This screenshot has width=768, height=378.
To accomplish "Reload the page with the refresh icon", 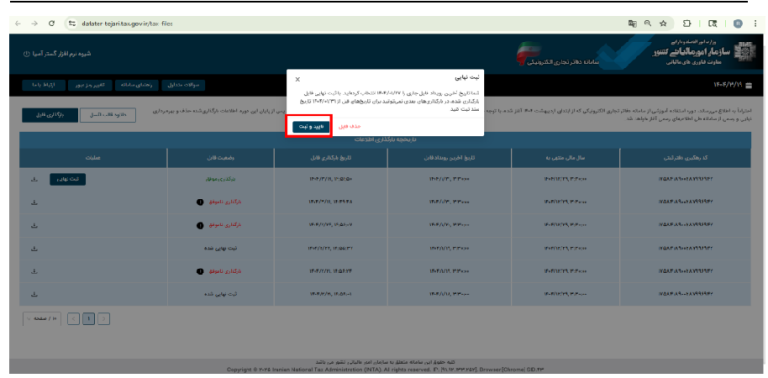I will click(52, 24).
